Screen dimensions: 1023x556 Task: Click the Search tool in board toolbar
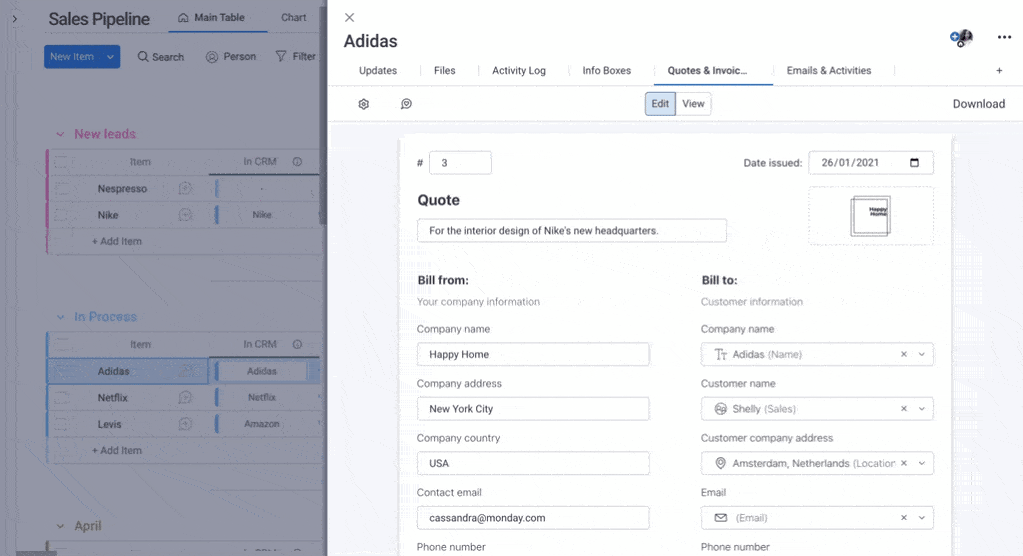click(160, 57)
